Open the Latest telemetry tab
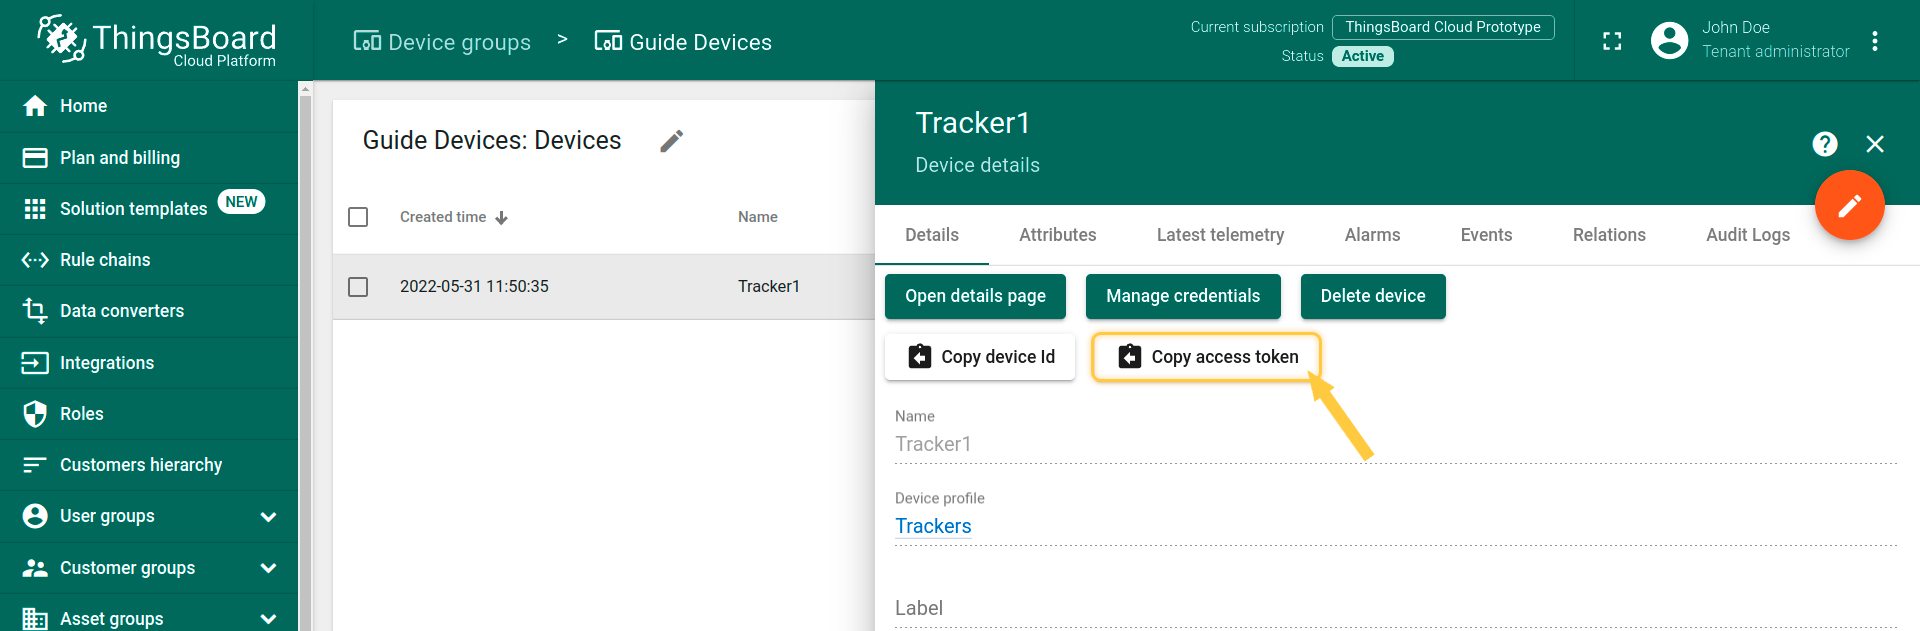Viewport: 1920px width, 631px height. pyautogui.click(x=1220, y=235)
